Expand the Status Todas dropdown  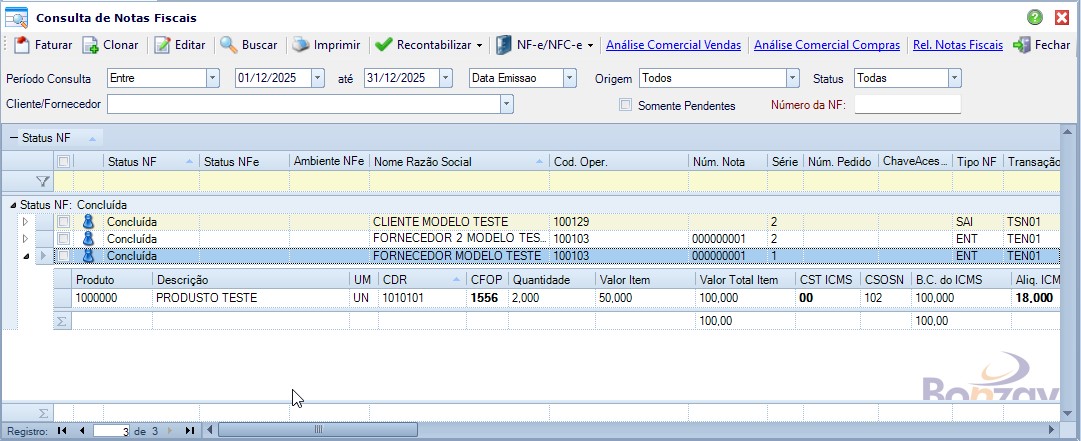tap(955, 78)
